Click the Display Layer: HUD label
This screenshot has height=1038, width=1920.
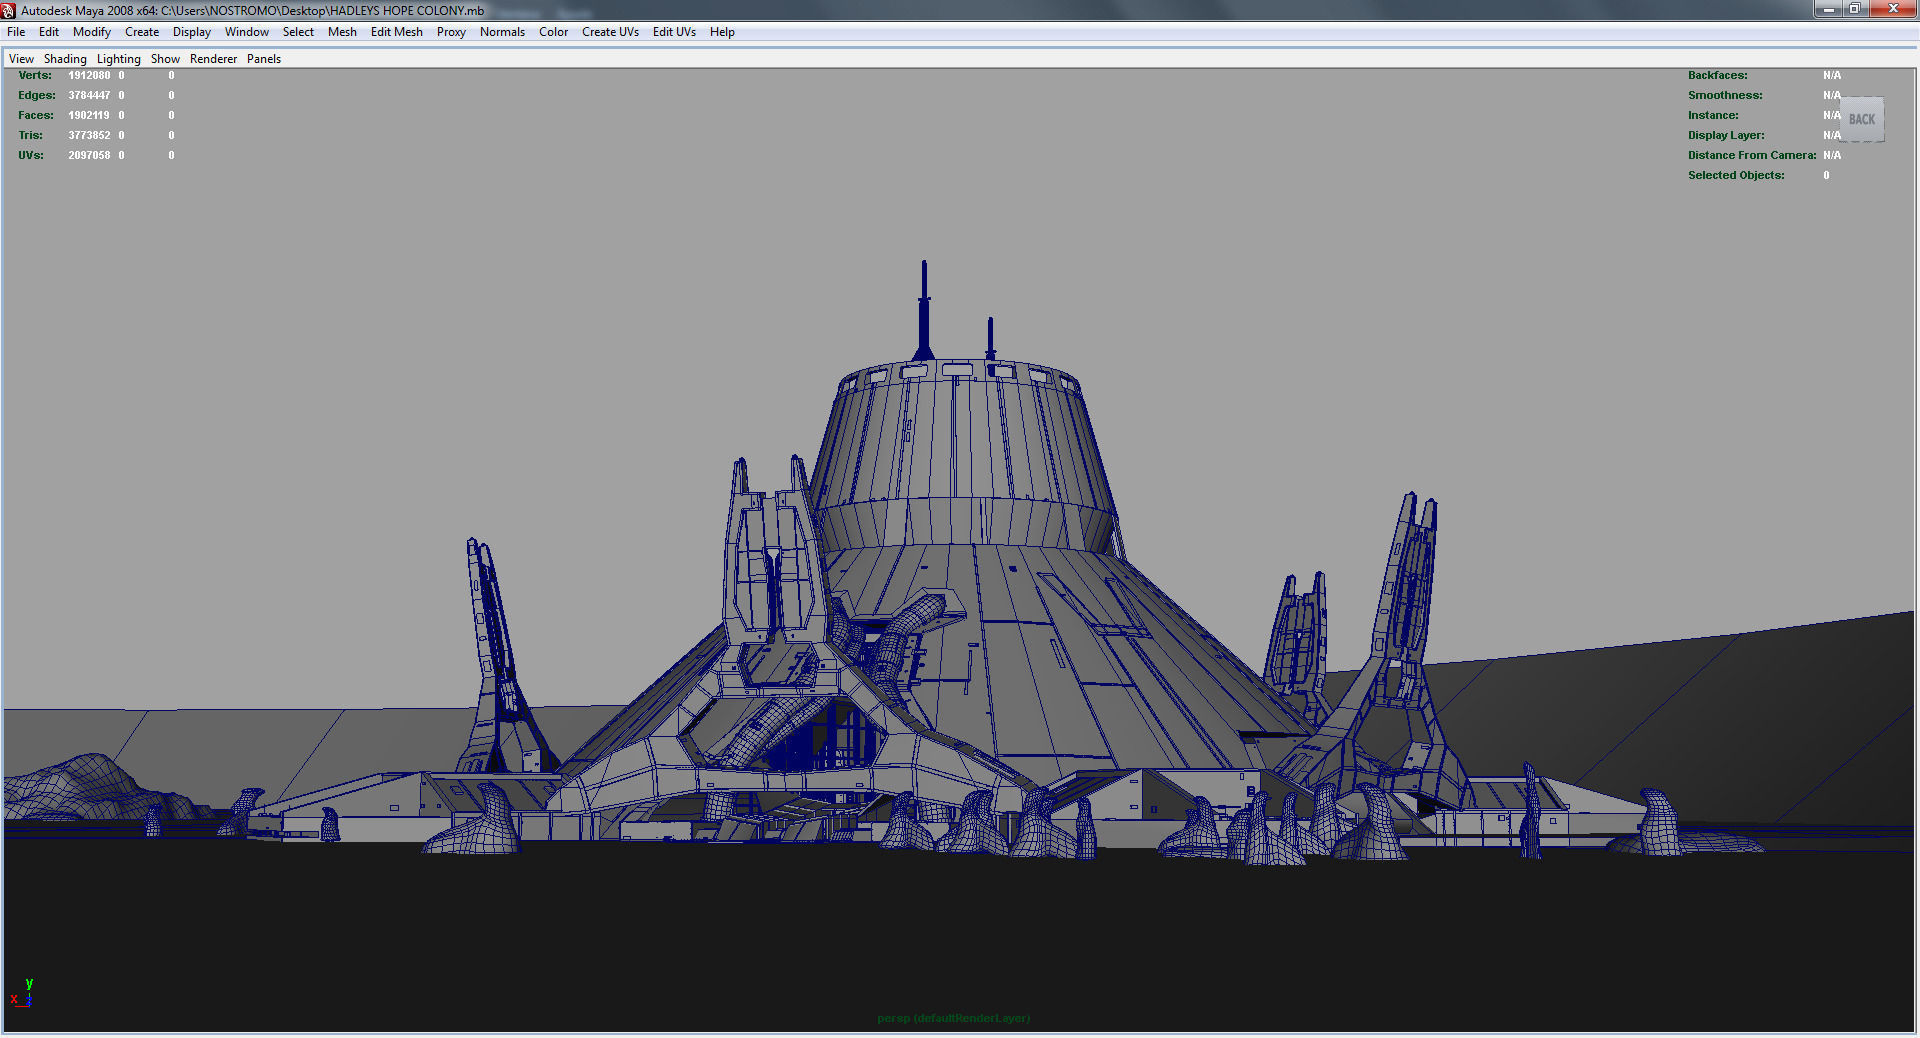tap(1726, 136)
